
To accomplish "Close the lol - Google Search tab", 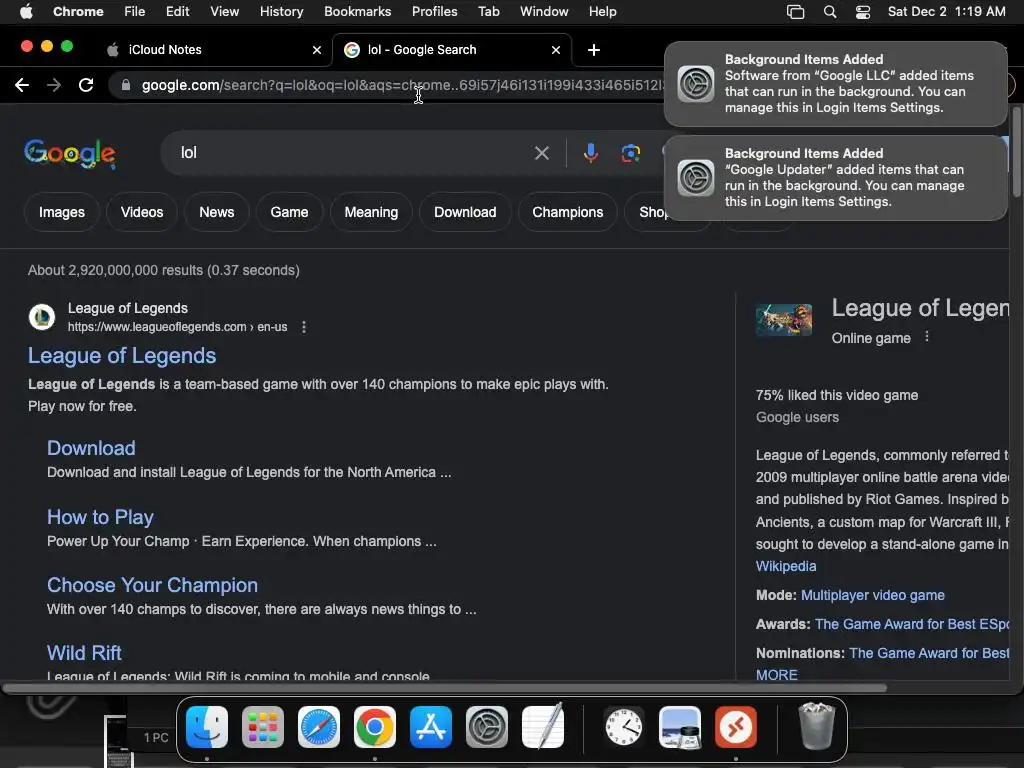I will (x=556, y=50).
